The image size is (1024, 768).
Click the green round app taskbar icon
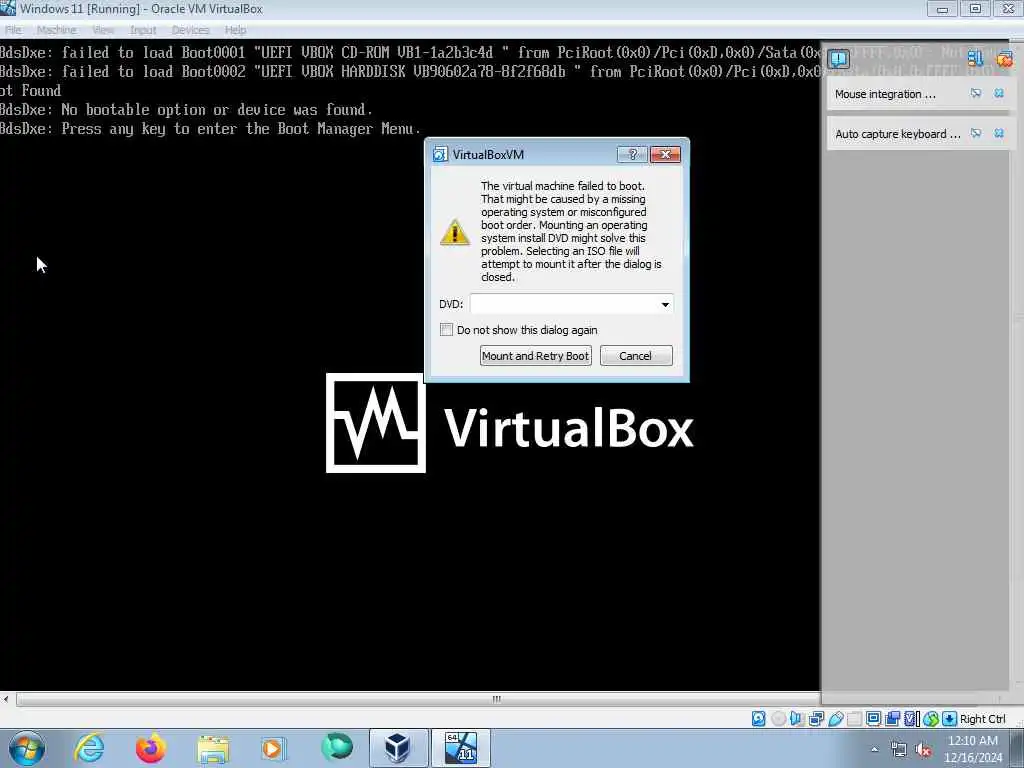coord(337,747)
